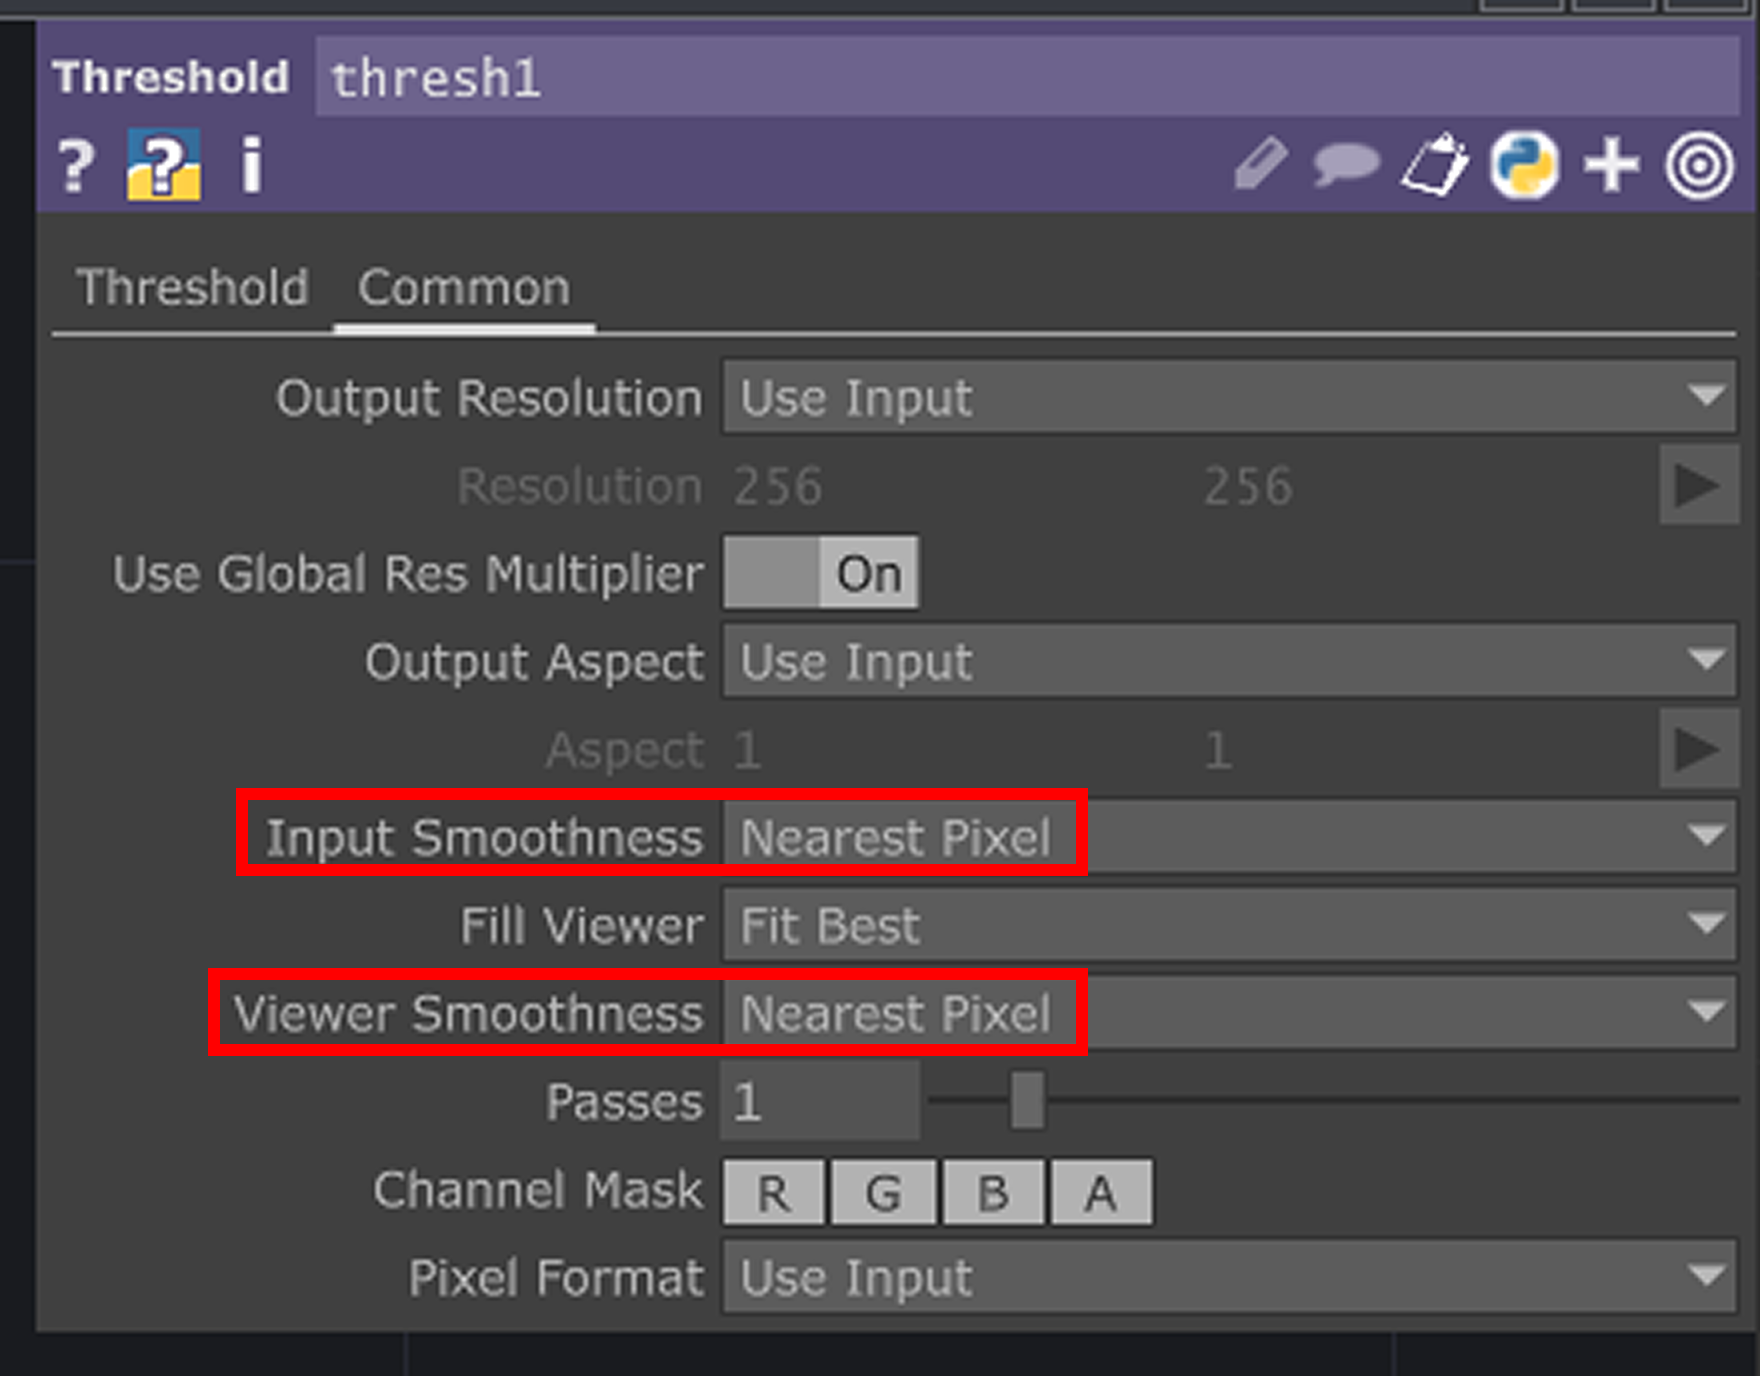Toggle the A channel mask button

tap(1101, 1192)
